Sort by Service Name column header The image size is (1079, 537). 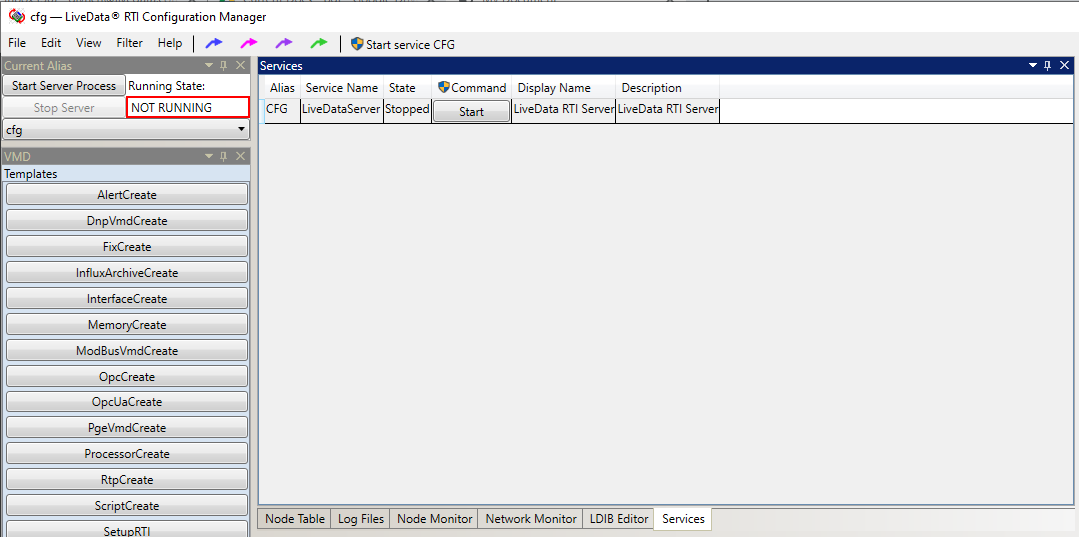(x=341, y=88)
